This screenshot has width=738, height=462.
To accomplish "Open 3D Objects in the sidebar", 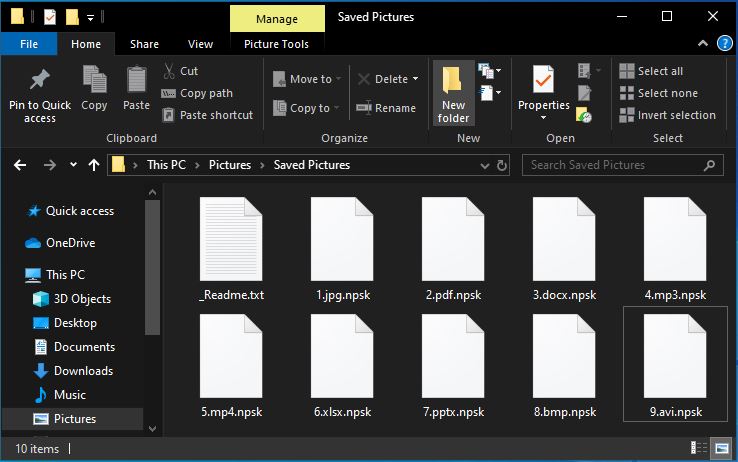I will [72, 299].
